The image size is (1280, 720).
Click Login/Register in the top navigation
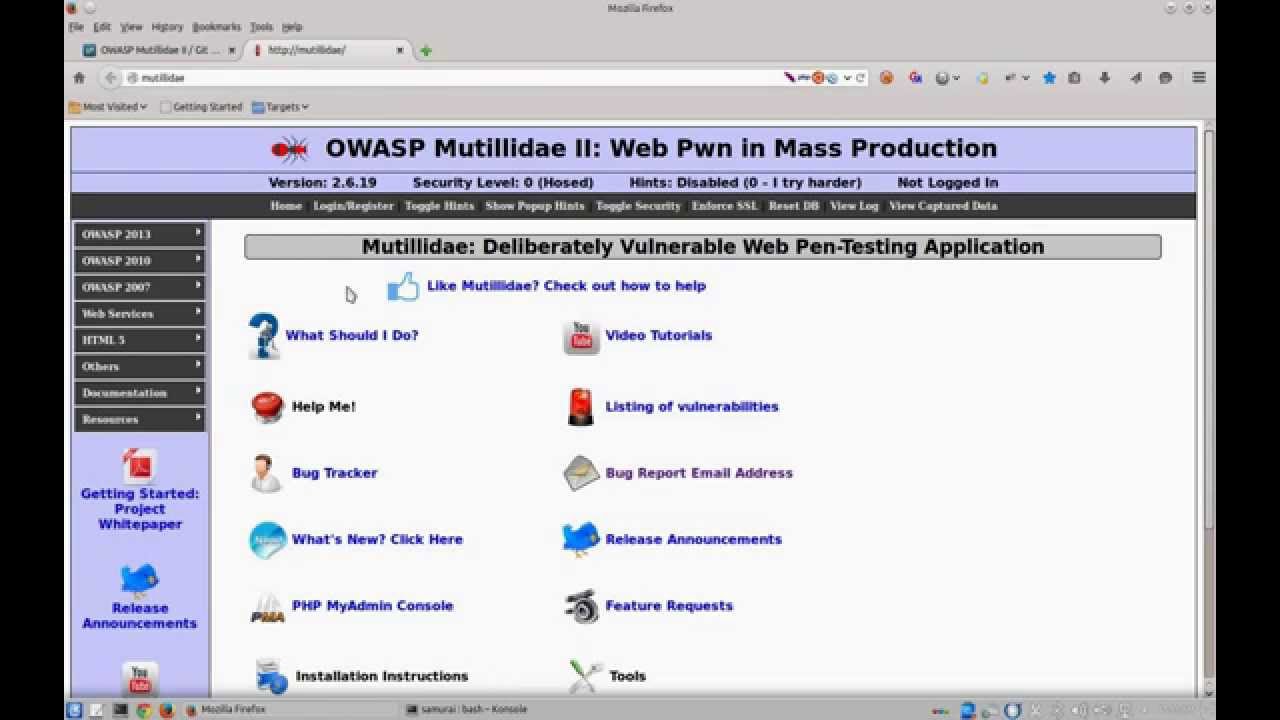353,206
